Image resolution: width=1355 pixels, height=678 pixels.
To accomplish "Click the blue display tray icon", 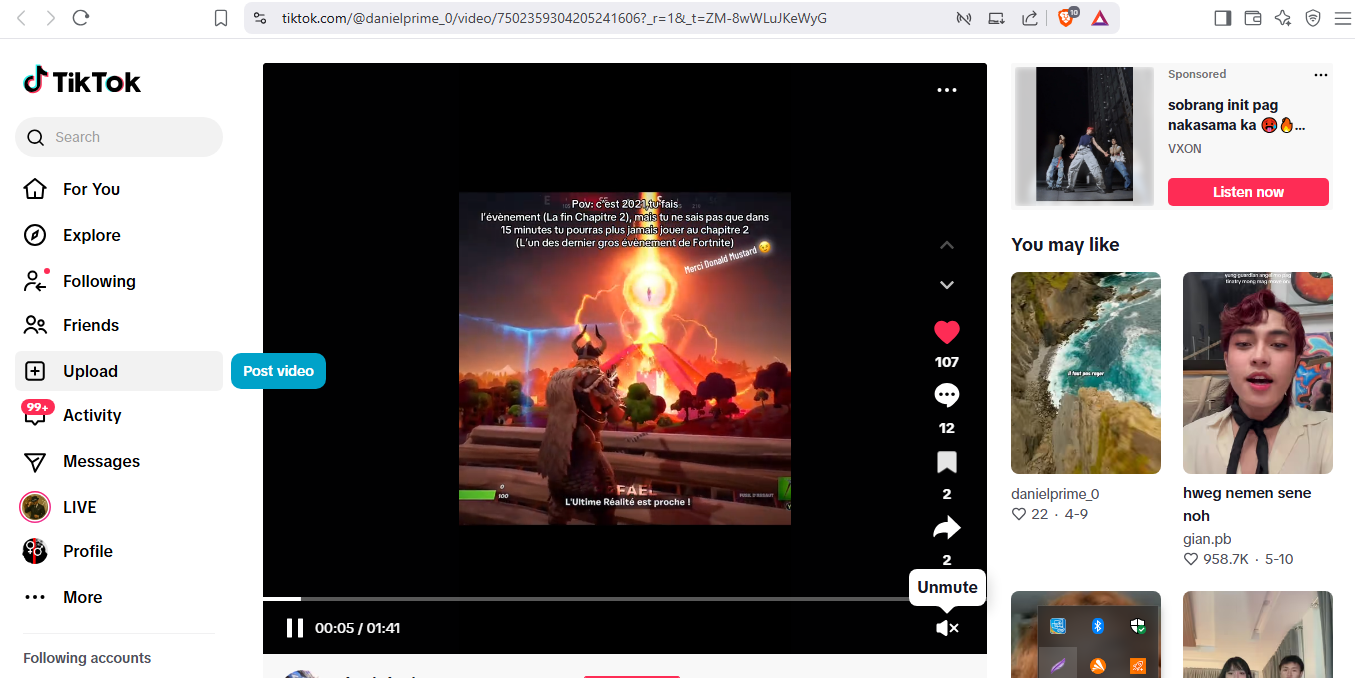I will [1058, 626].
